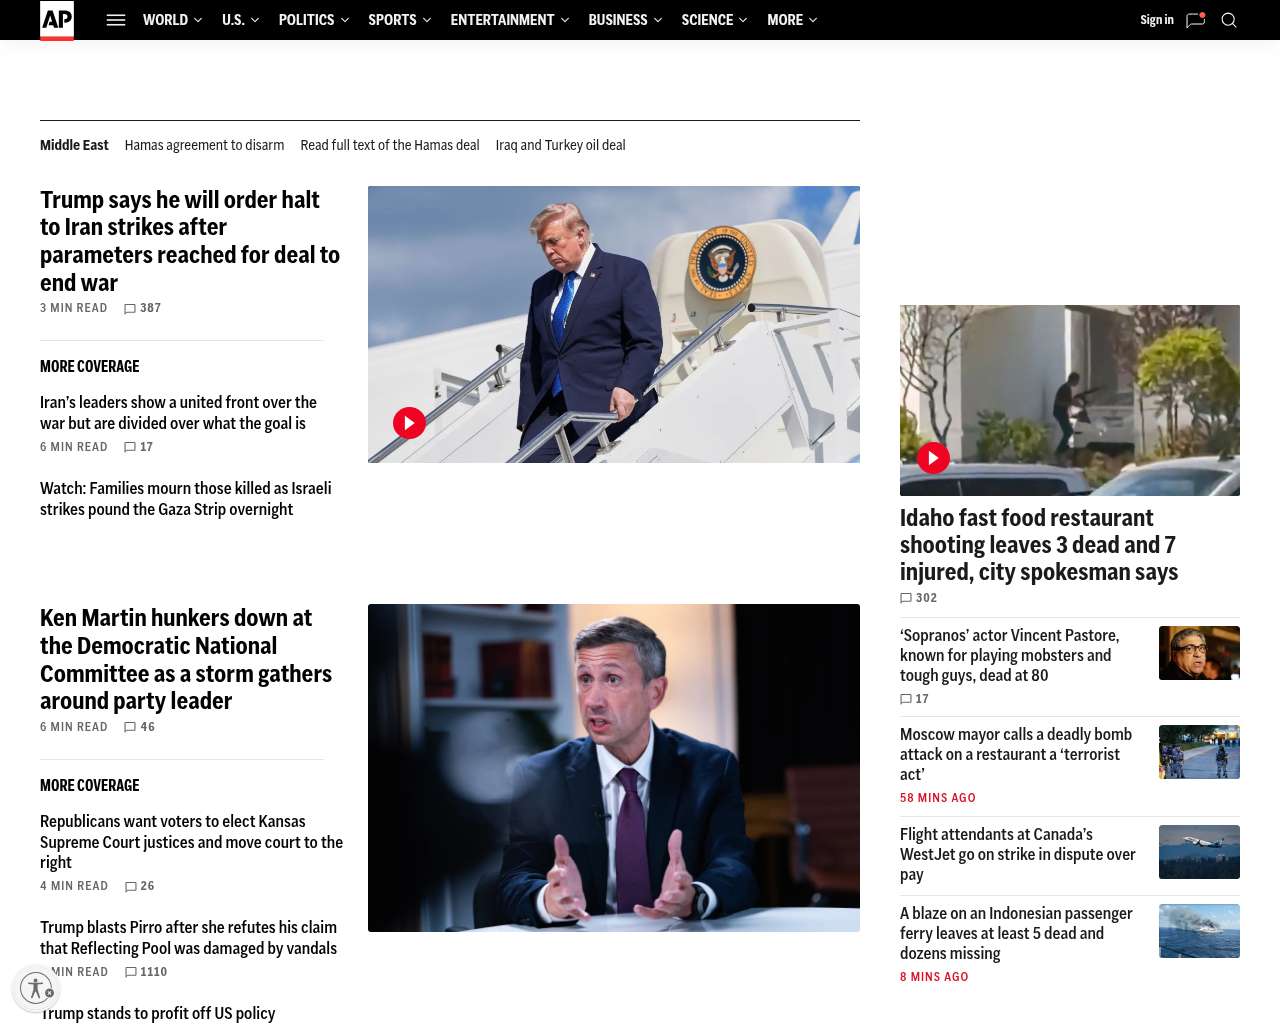
Task: Click the burning ferry thumbnail image
Action: (x=1199, y=931)
